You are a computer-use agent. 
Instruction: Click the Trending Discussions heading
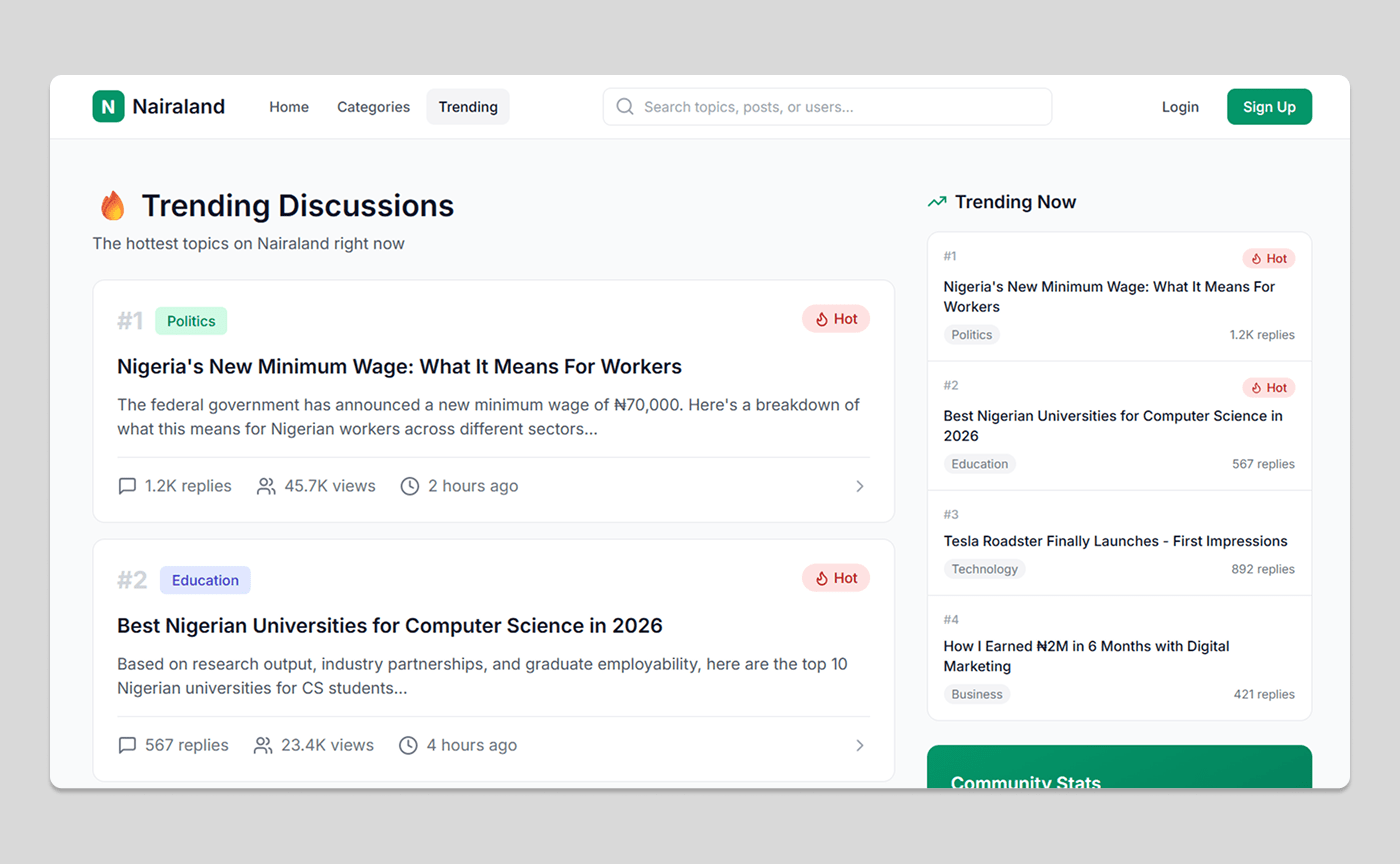pos(298,206)
